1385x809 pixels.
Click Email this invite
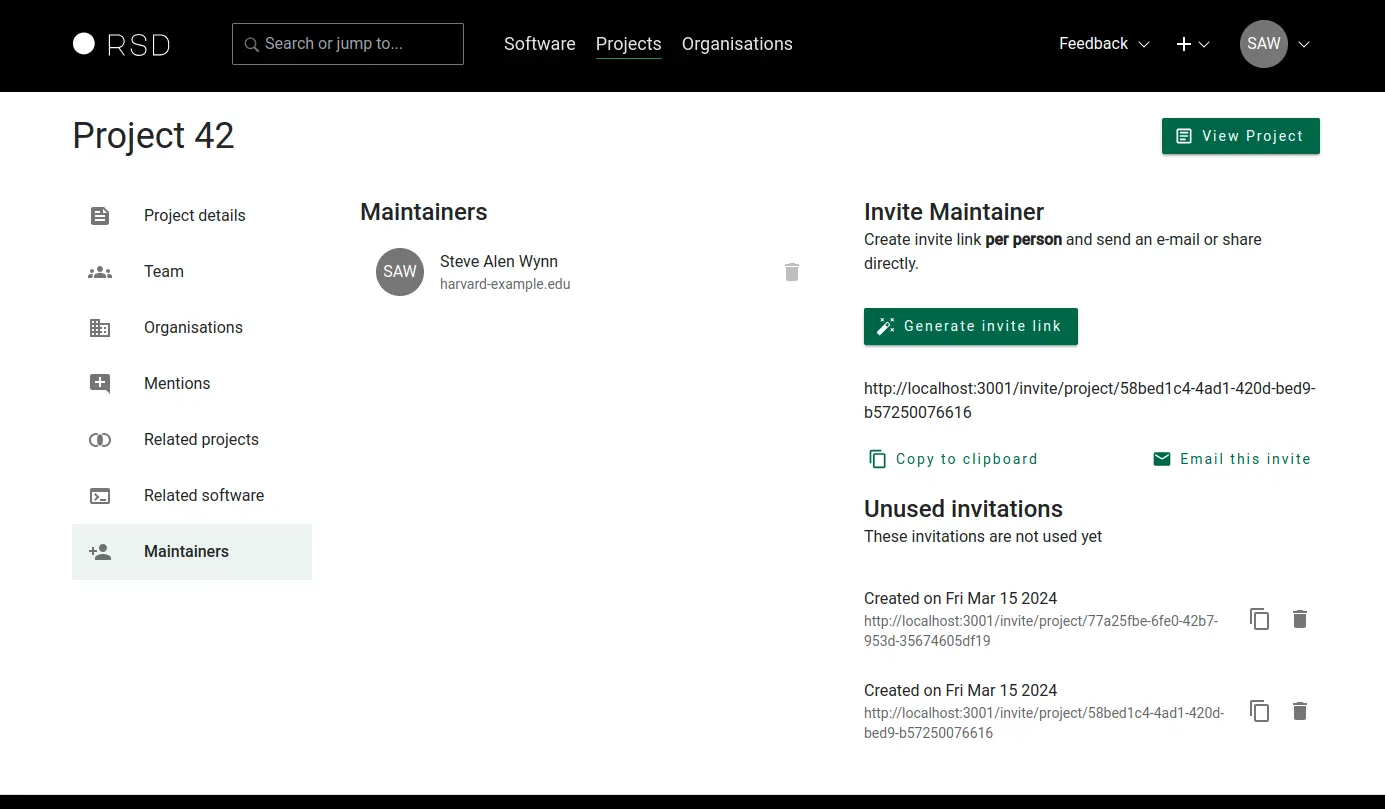coord(1231,459)
